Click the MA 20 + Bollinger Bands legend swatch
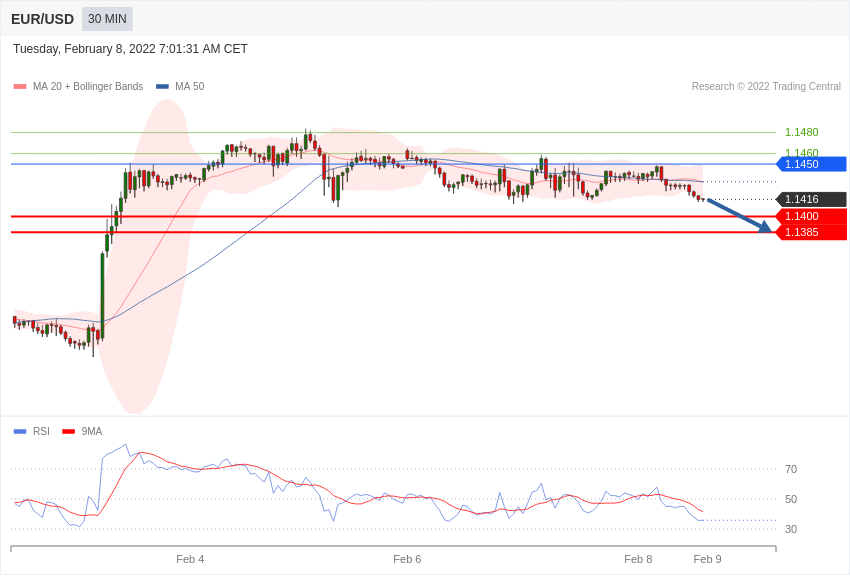Screen dimensions: 850x576 [20, 87]
